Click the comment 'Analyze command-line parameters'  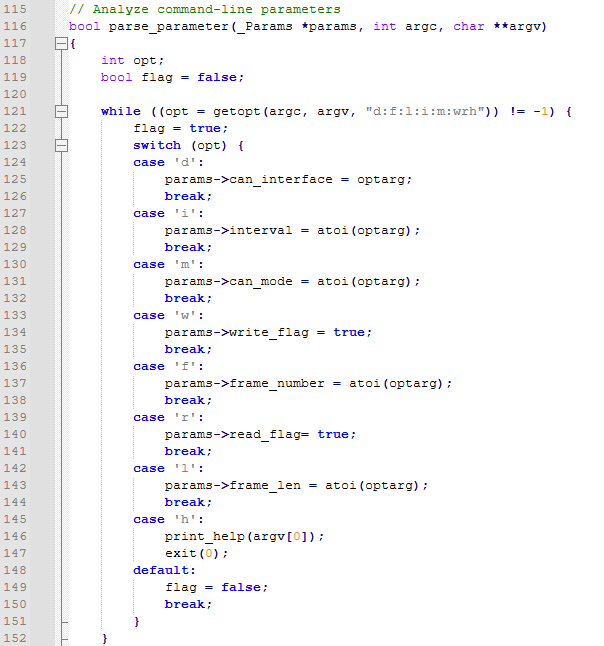[x=217, y=9]
